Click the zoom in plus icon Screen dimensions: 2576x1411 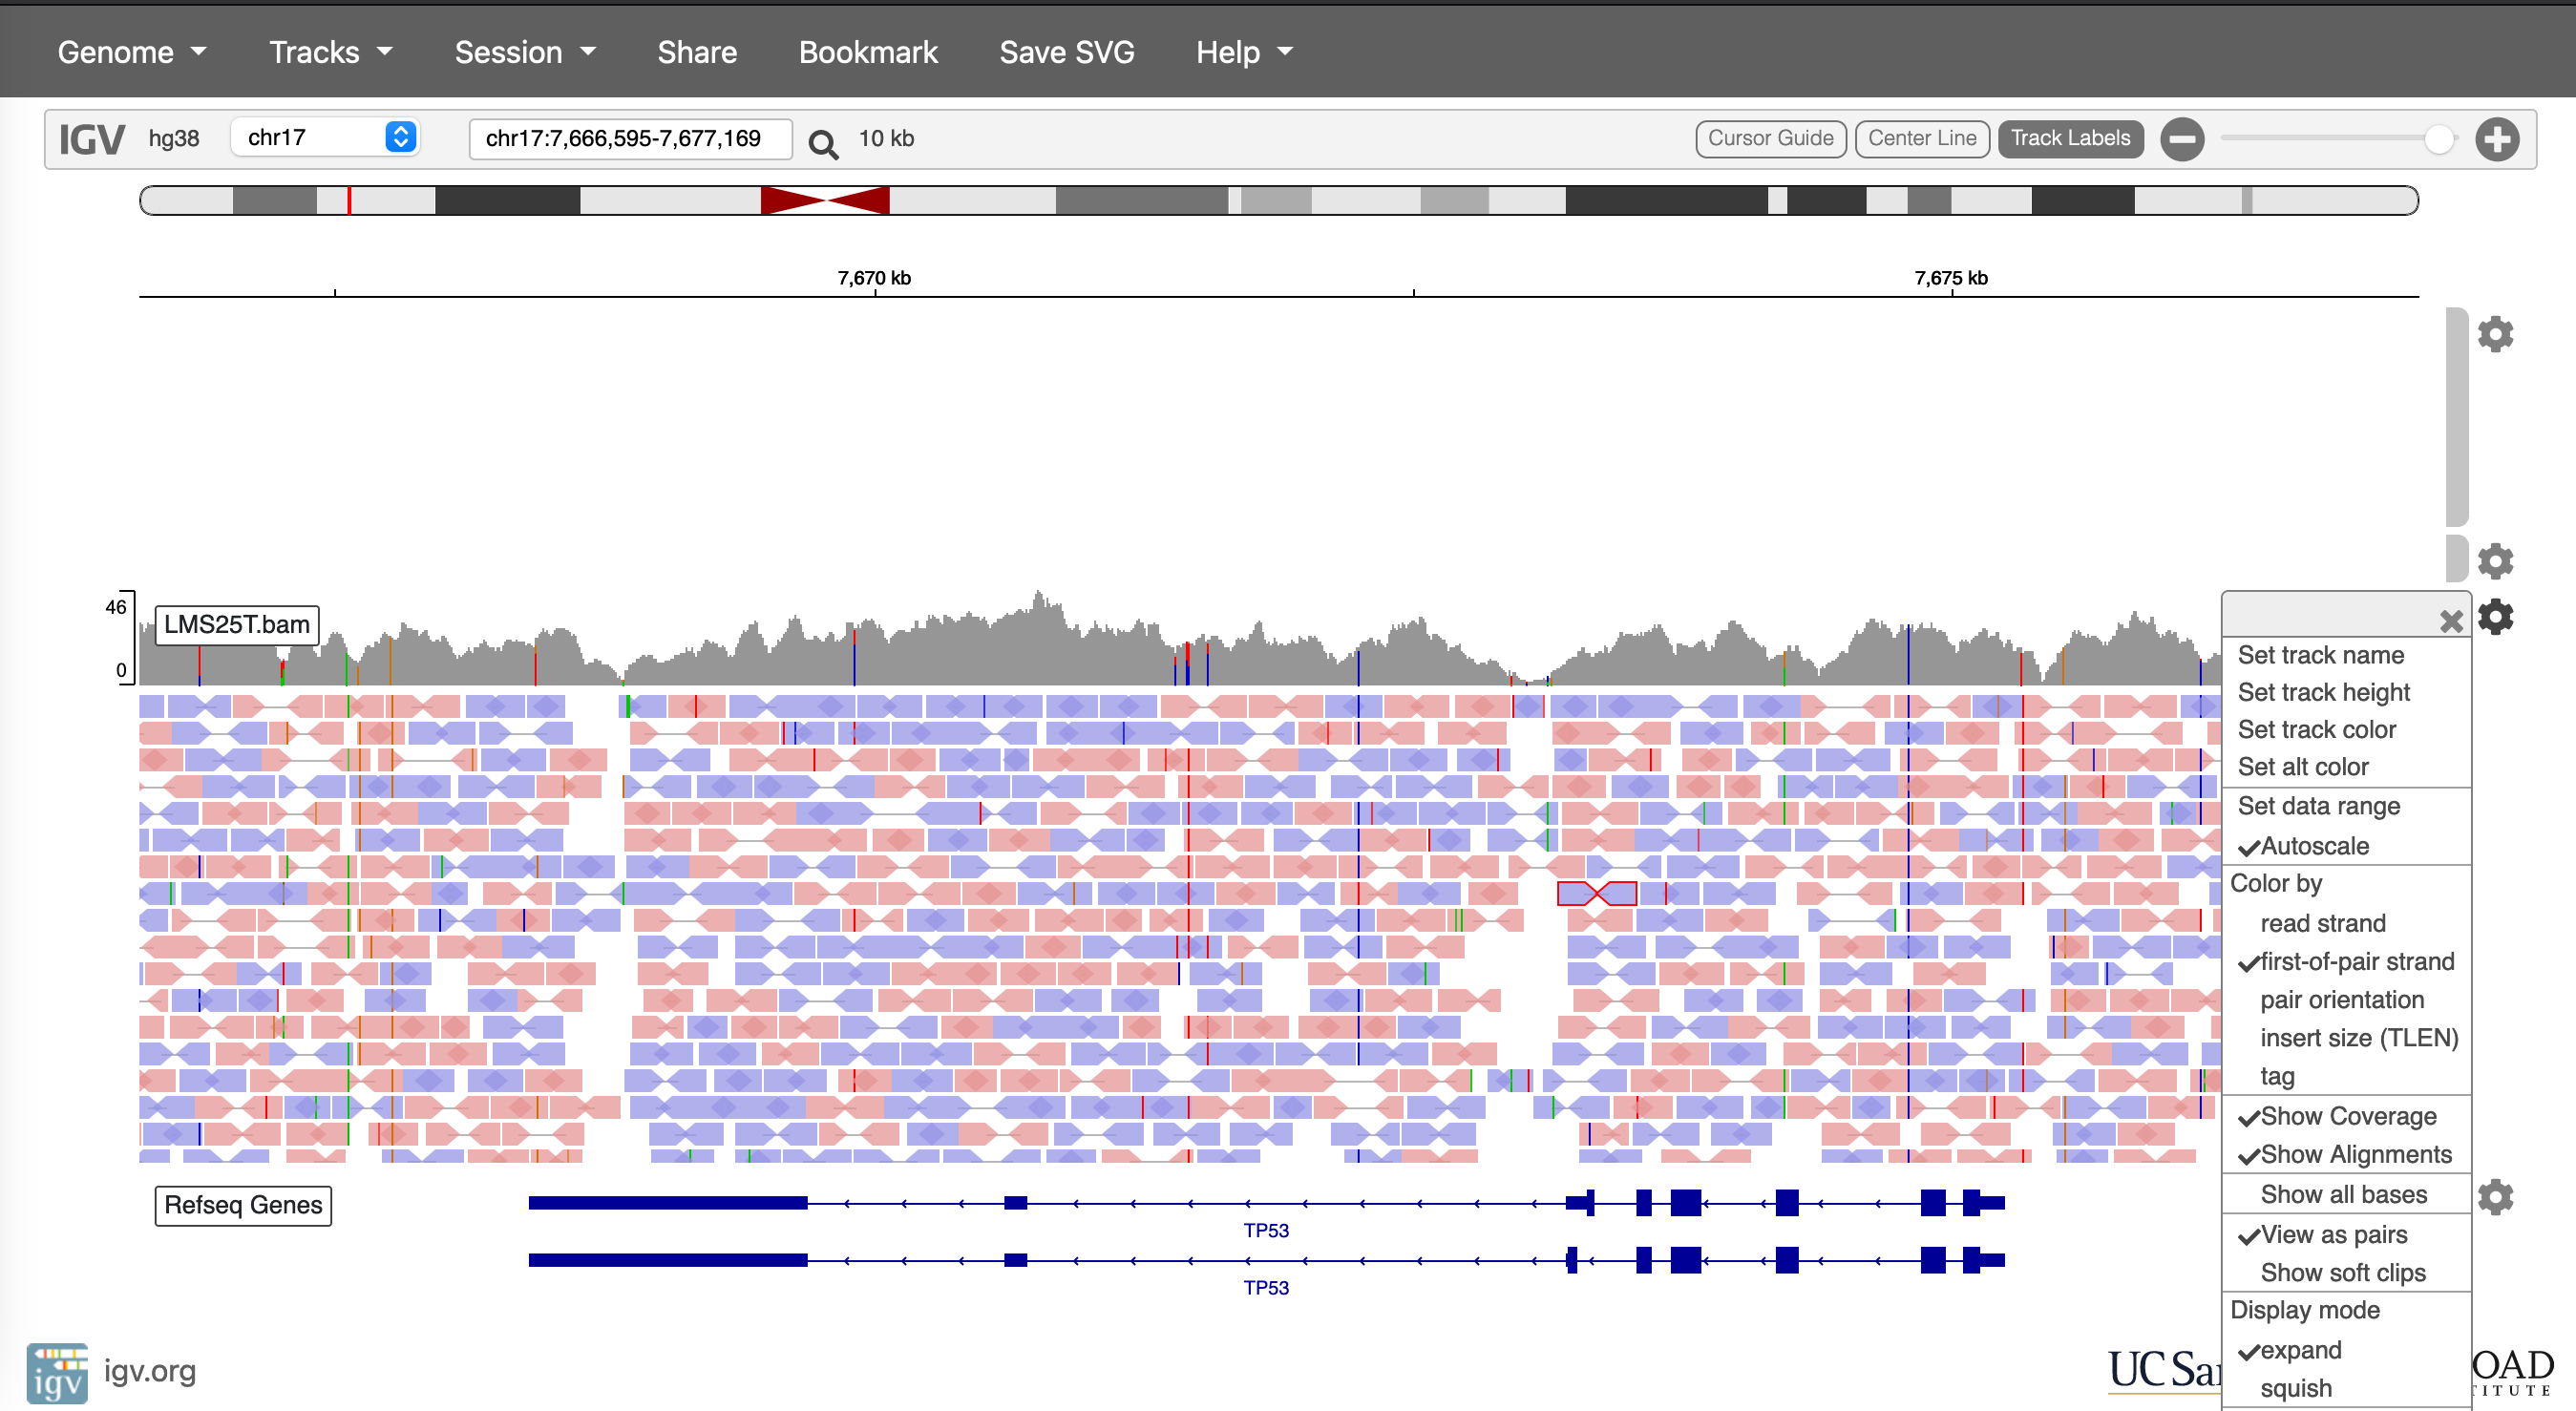[x=2496, y=139]
